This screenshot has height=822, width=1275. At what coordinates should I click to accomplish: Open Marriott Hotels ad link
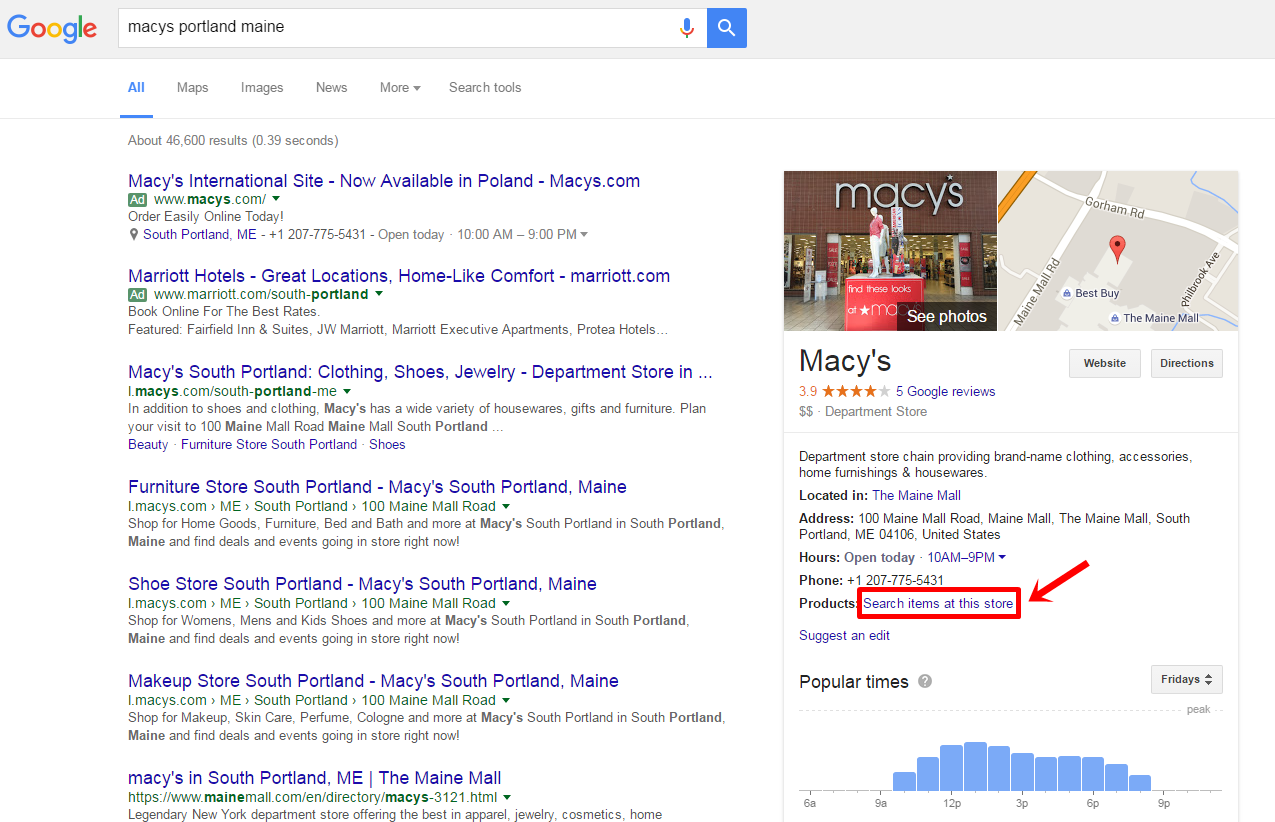[x=399, y=276]
